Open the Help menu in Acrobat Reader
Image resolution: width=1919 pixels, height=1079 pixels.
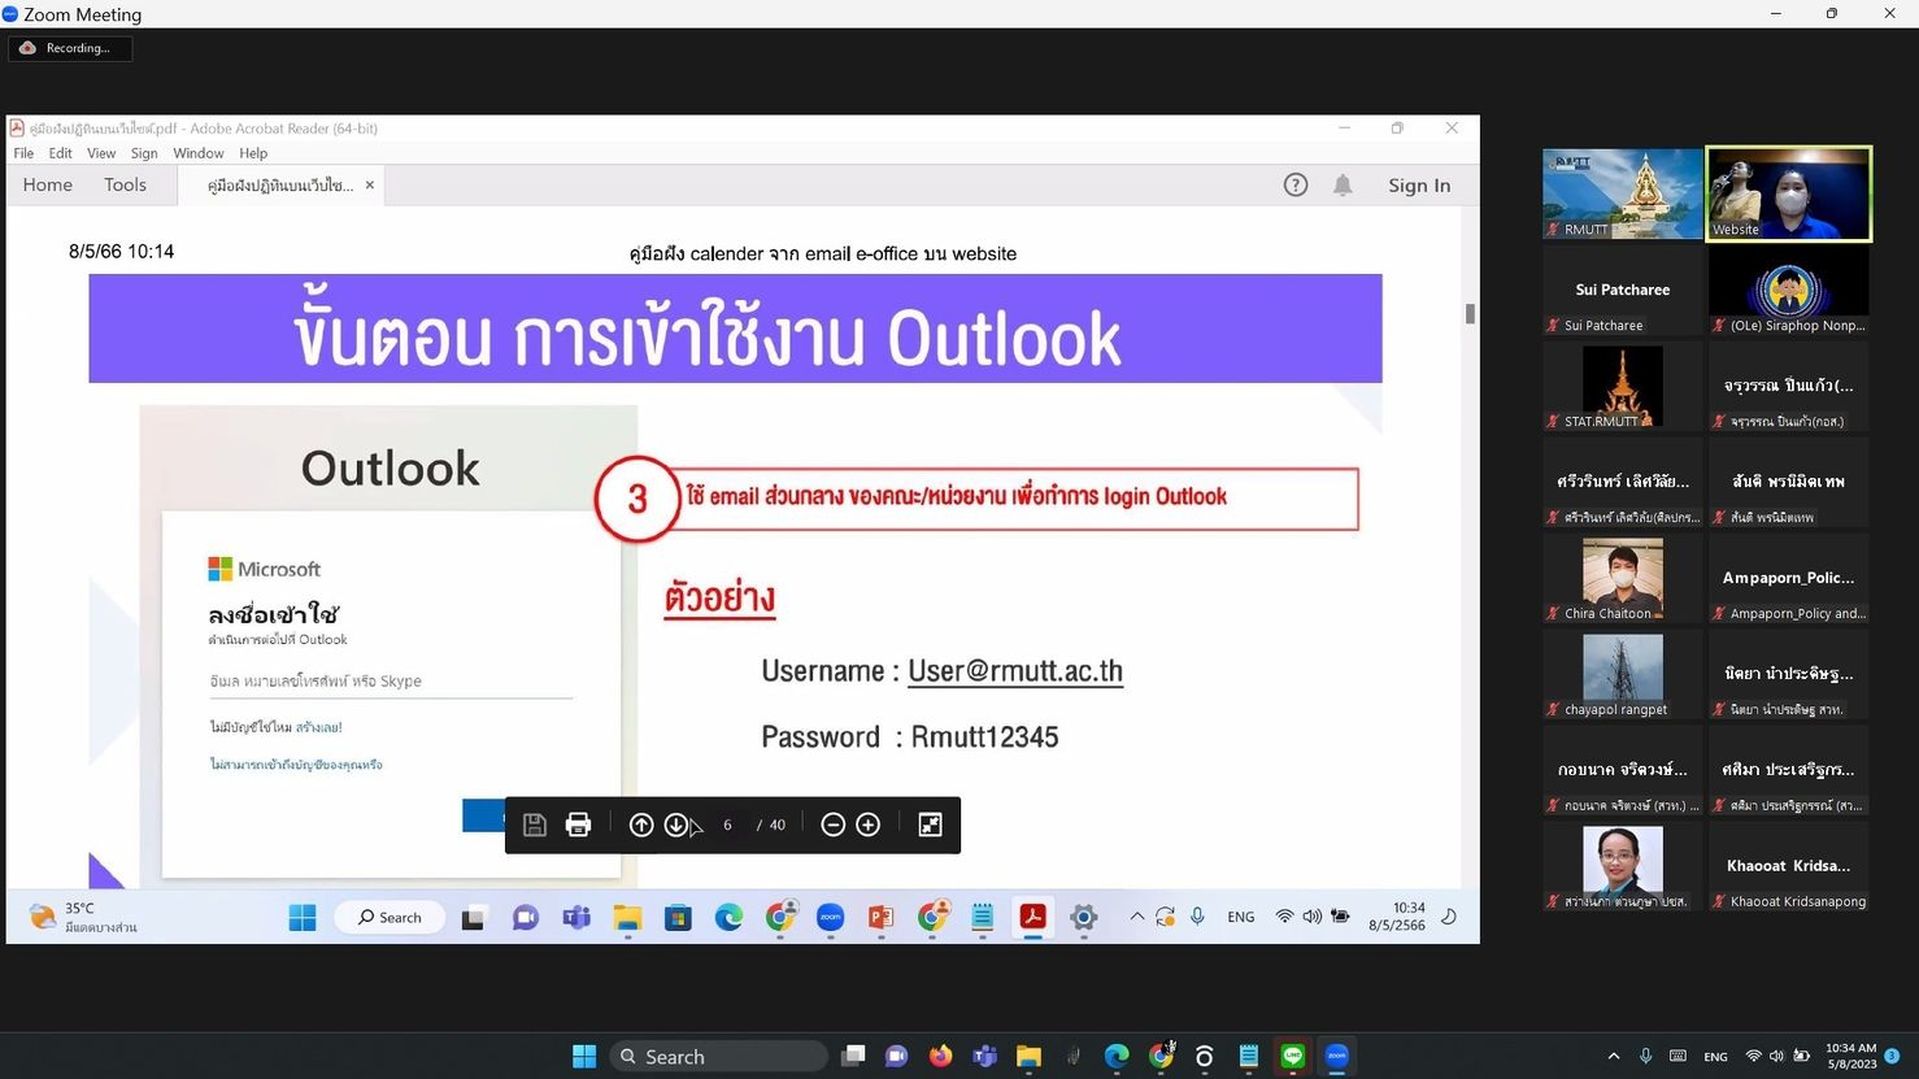click(253, 153)
